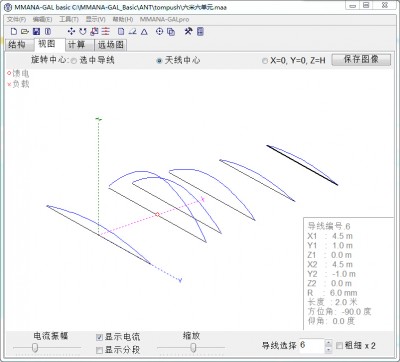This screenshot has width=400, height=362.
Task: Click the four-arrow move tool icon
Action: tap(71, 32)
